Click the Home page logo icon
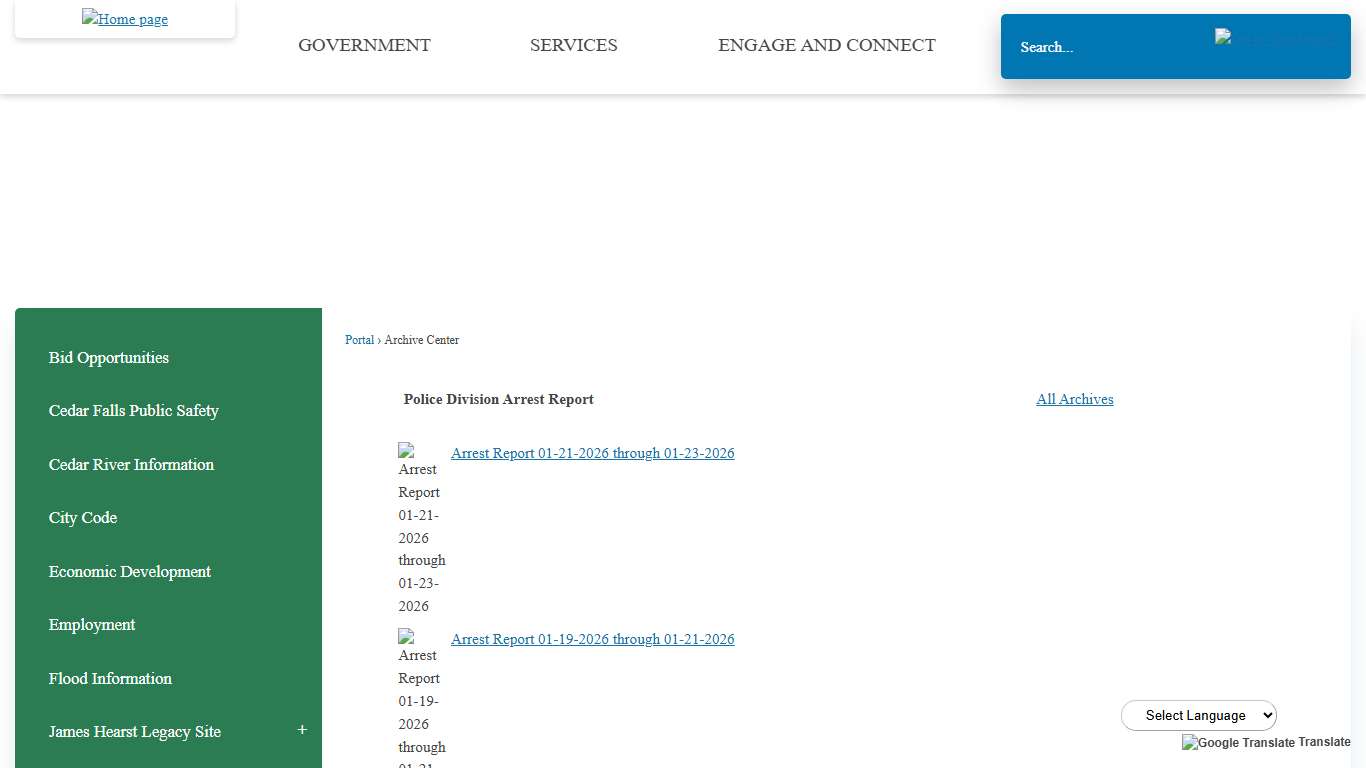The height and width of the screenshot is (768, 1366). 124,19
